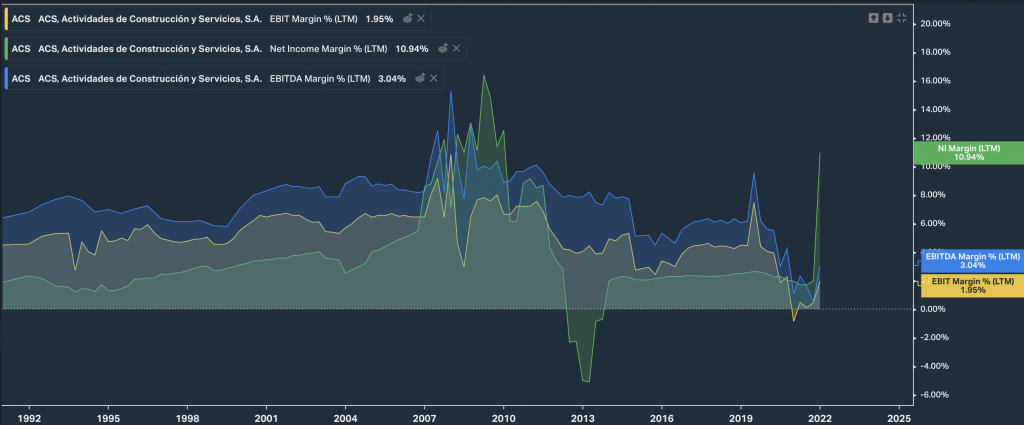1024x425 pixels.
Task: Click the blue EBITDA Margin 3.04% axis tag
Action: pyautogui.click(x=968, y=260)
